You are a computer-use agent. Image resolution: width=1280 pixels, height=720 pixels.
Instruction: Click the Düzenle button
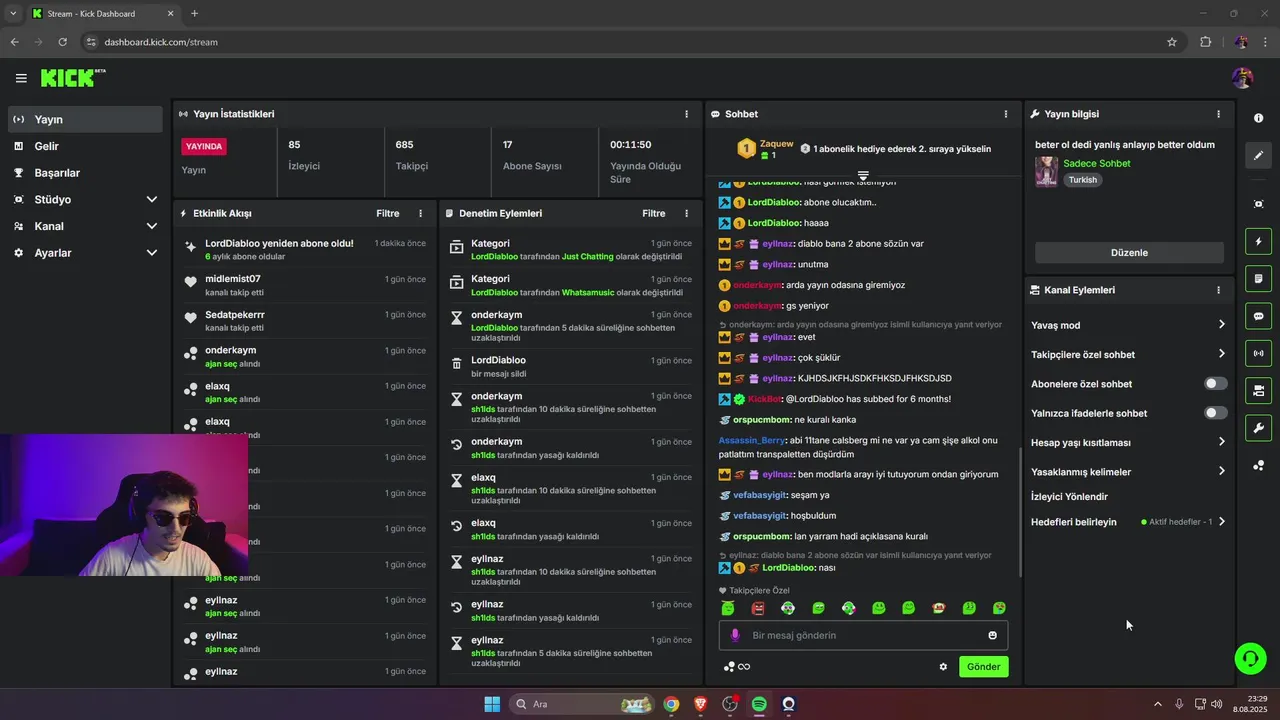pos(1129,253)
